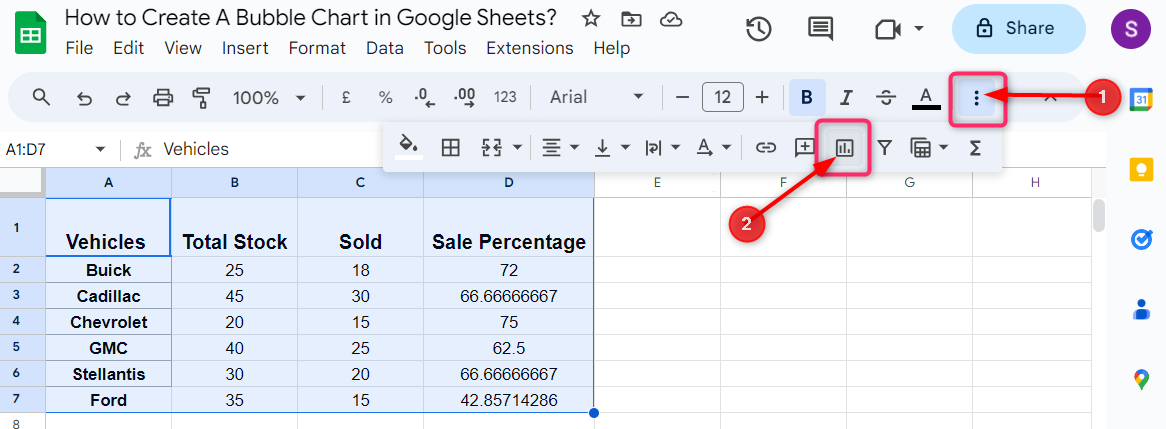Click the Share button
1166x429 pixels.
1018,28
